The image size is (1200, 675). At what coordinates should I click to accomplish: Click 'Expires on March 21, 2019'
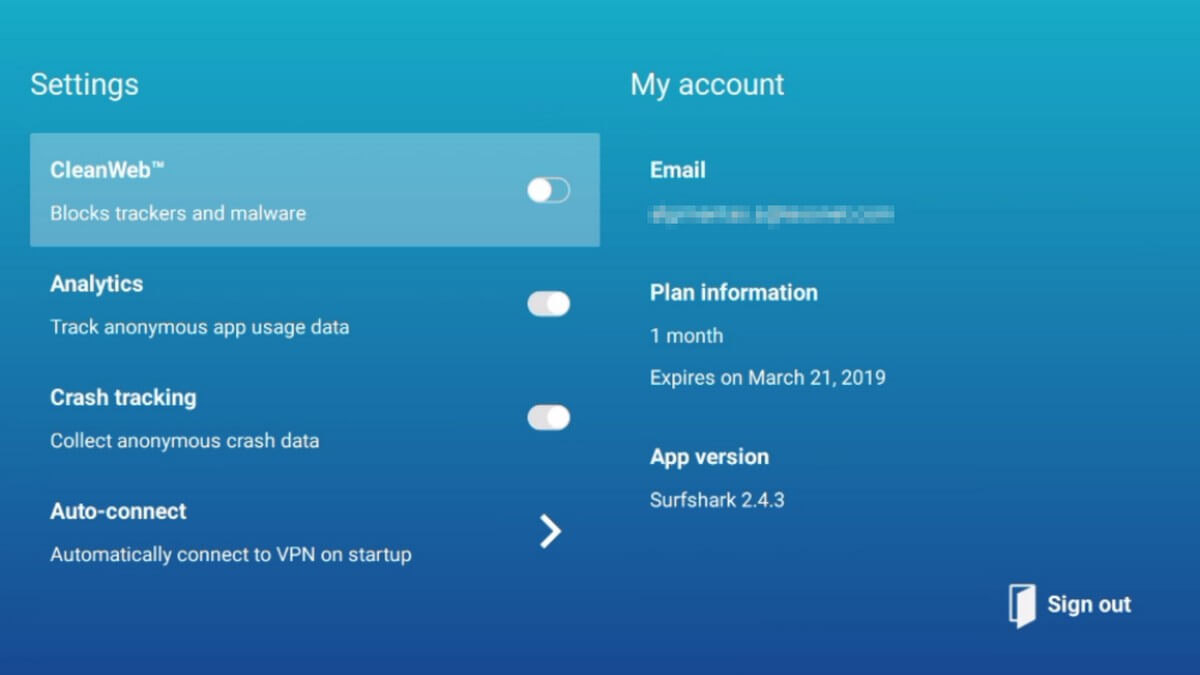coord(768,378)
